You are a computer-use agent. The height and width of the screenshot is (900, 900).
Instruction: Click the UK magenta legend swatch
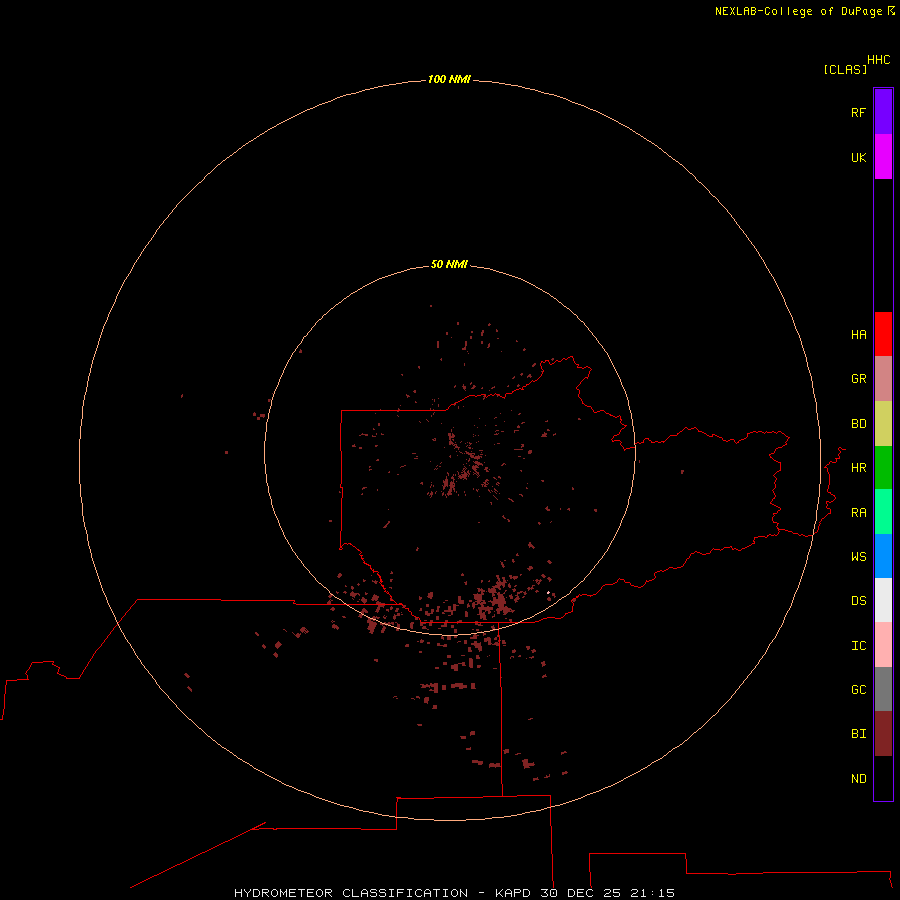tap(883, 157)
